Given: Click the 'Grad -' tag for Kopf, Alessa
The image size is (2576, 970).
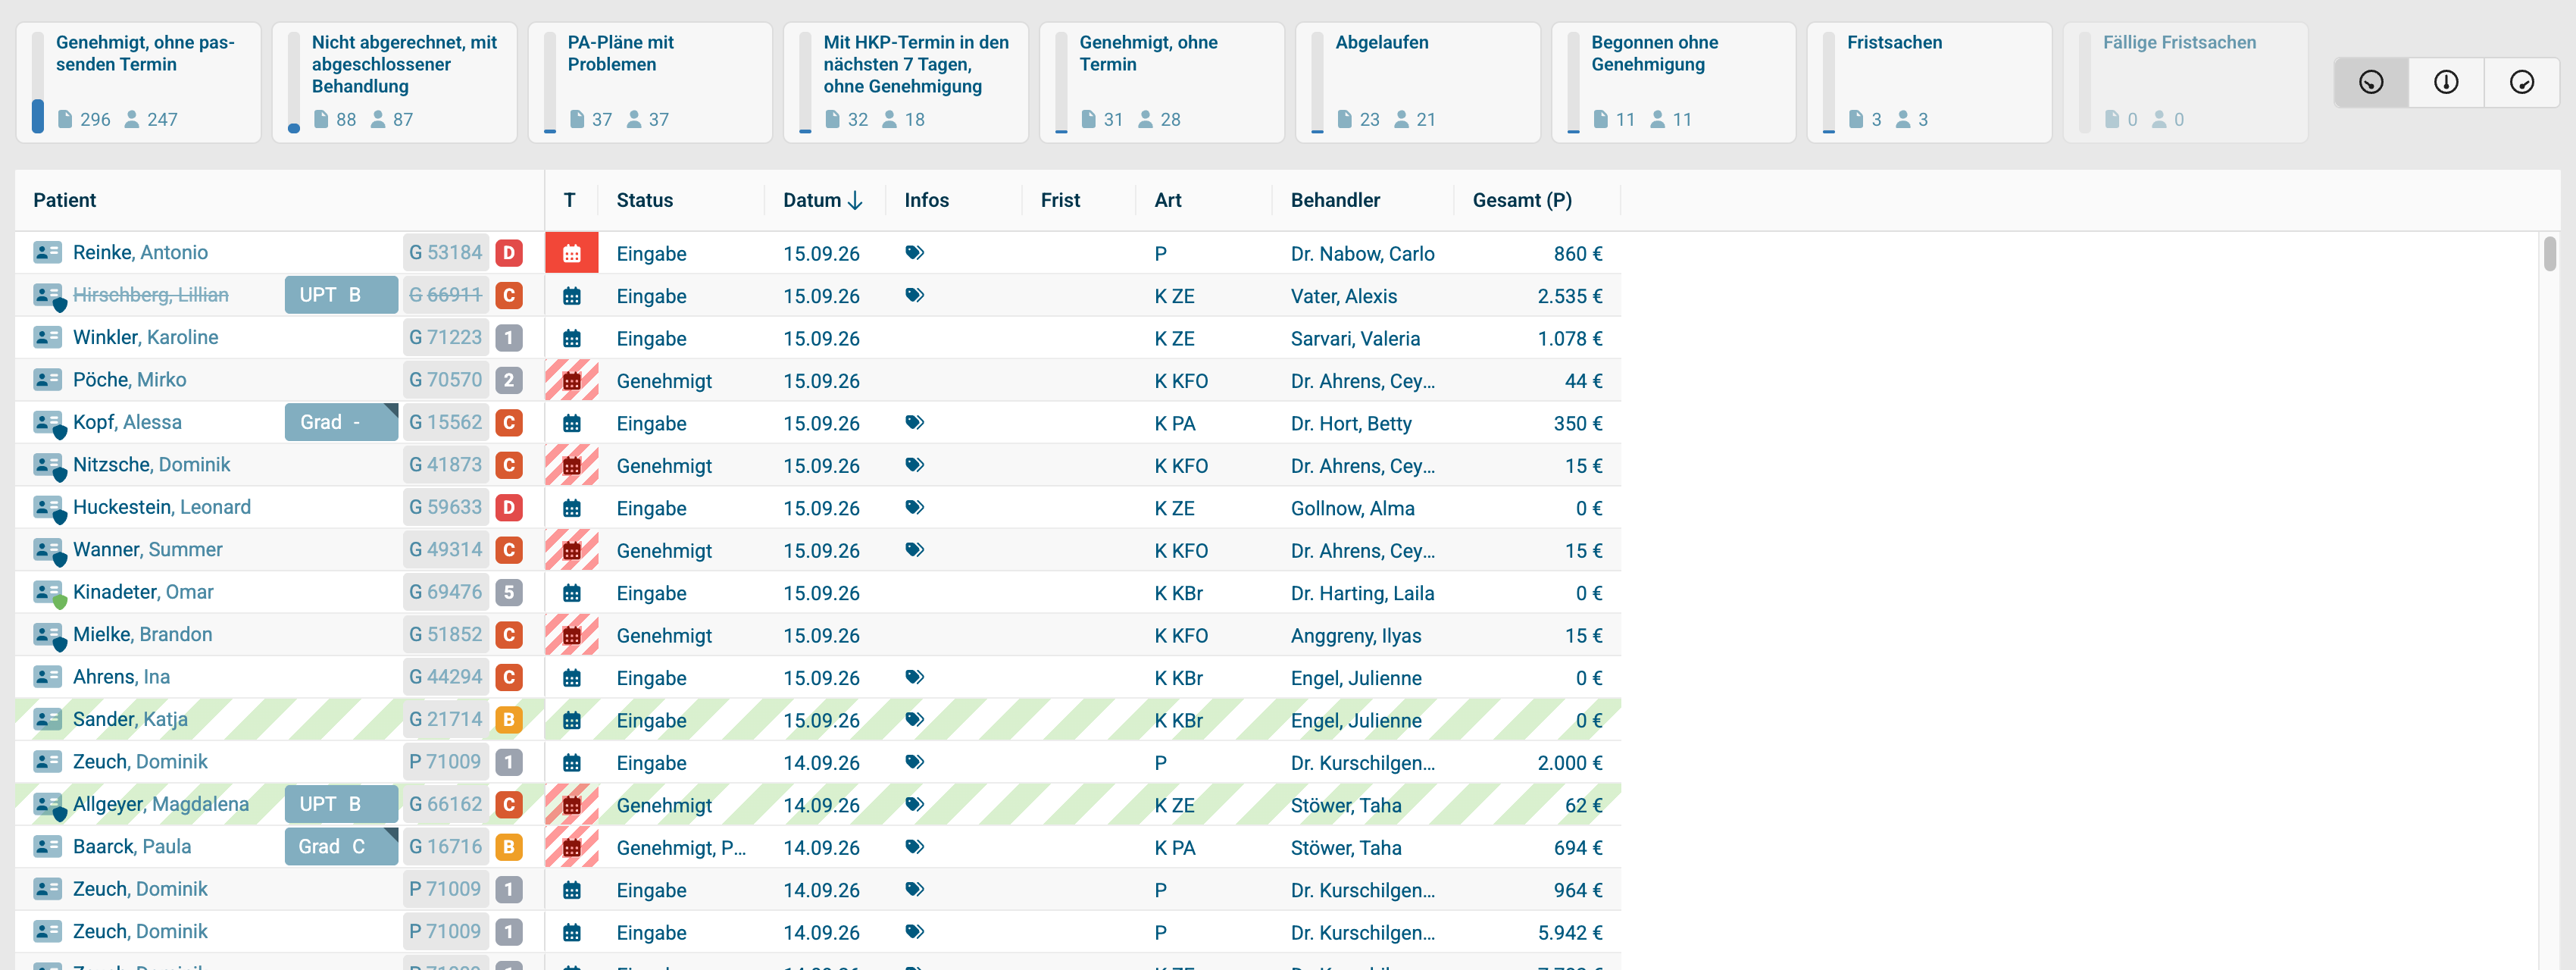Looking at the screenshot, I should pyautogui.click(x=341, y=422).
